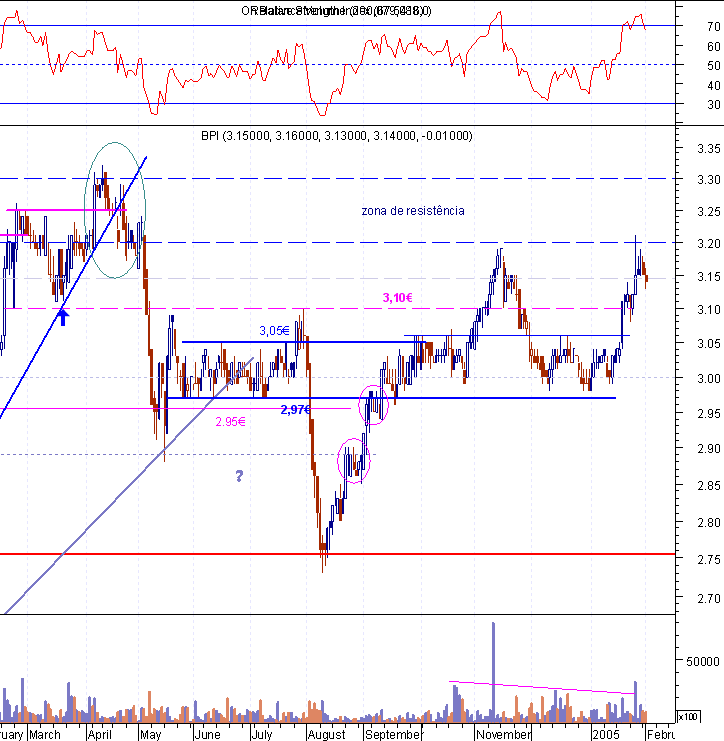Click the RSI 50 level axis label
The image size is (724, 741).
point(714,66)
